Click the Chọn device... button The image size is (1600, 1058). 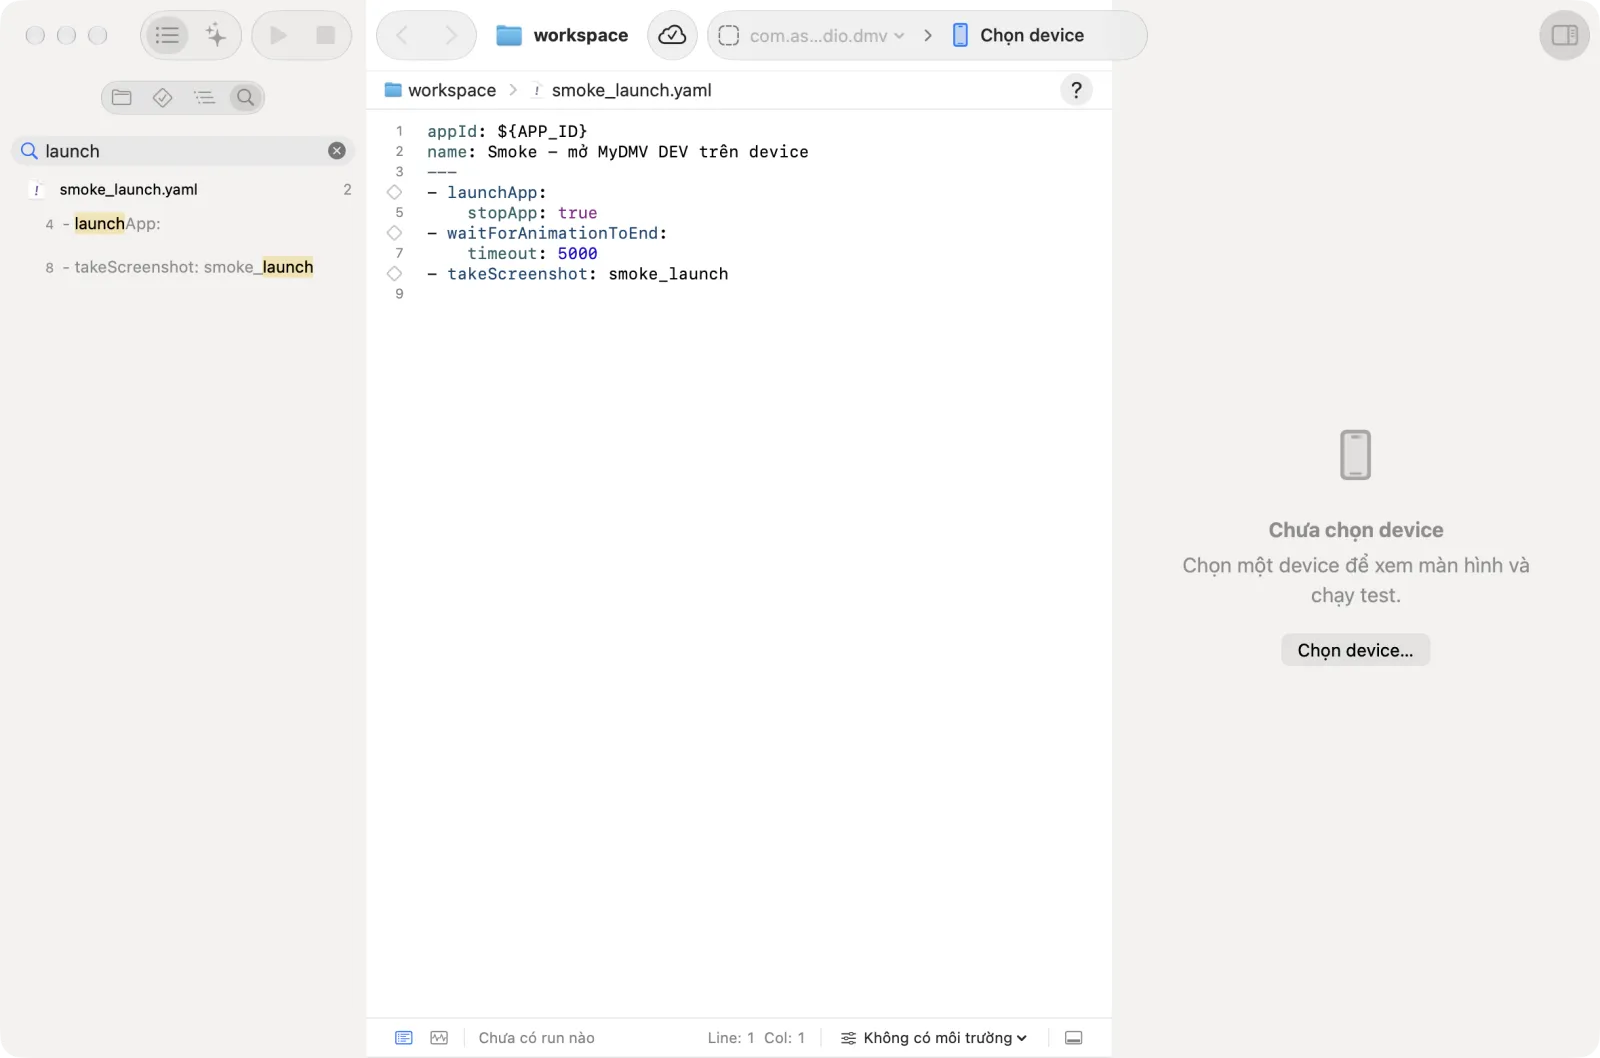tap(1355, 650)
